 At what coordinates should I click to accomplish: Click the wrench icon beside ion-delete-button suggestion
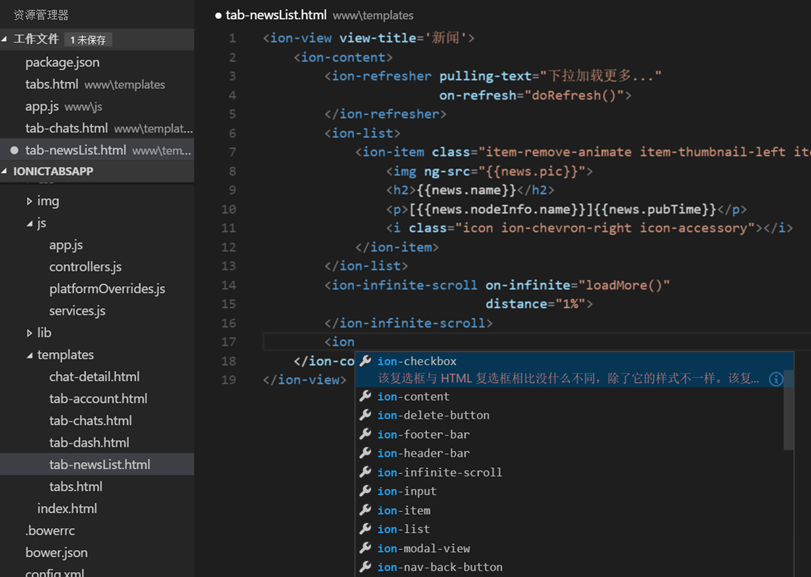coord(365,415)
